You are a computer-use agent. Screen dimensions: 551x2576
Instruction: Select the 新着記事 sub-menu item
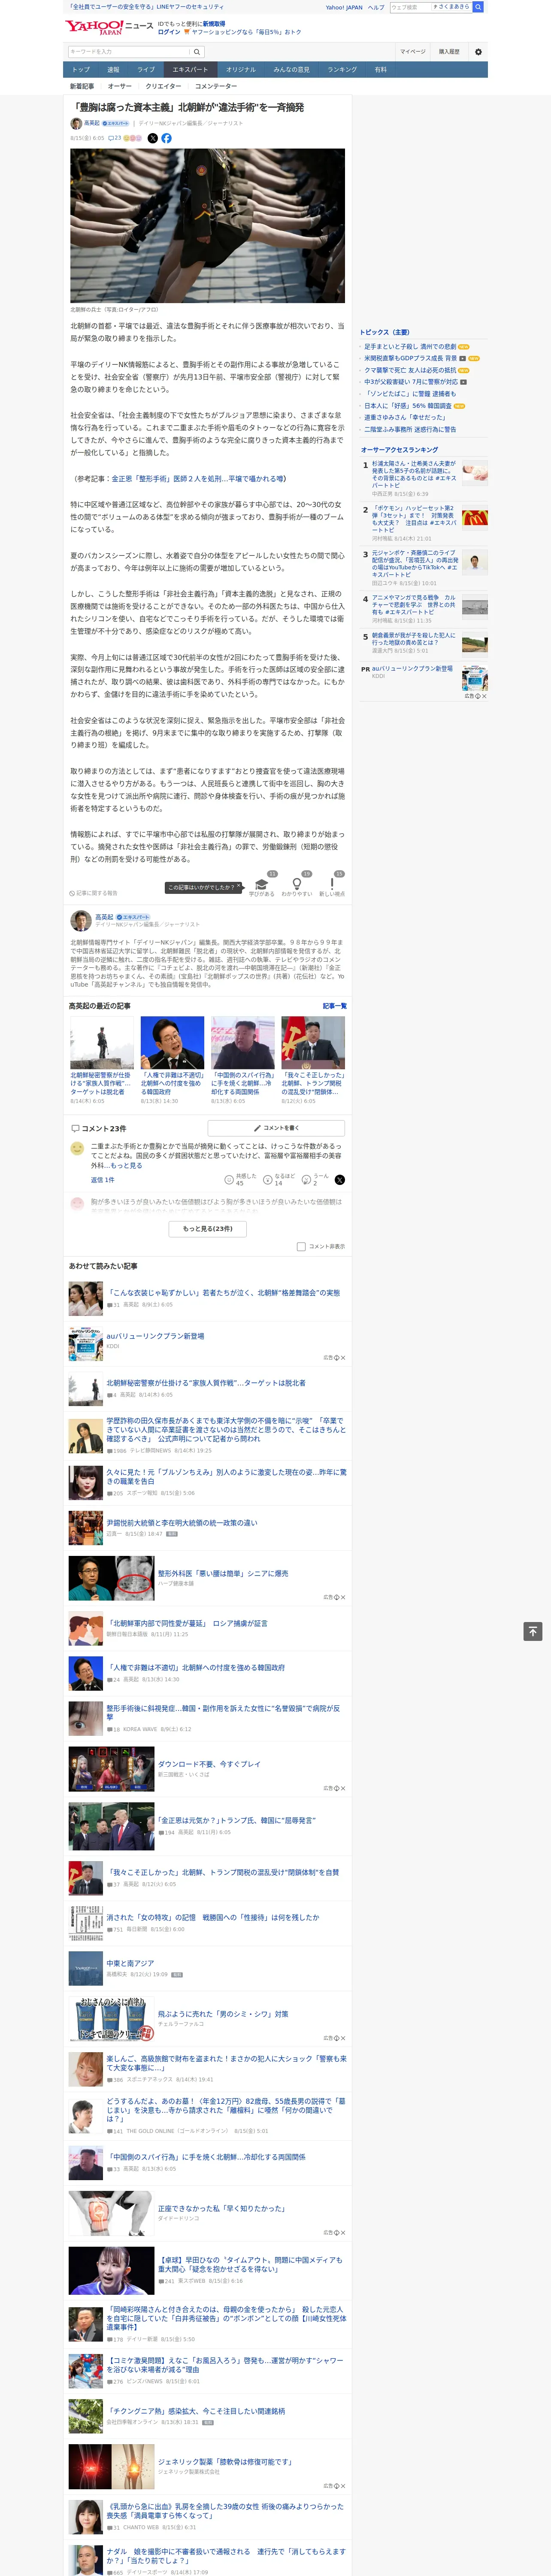pyautogui.click(x=82, y=86)
